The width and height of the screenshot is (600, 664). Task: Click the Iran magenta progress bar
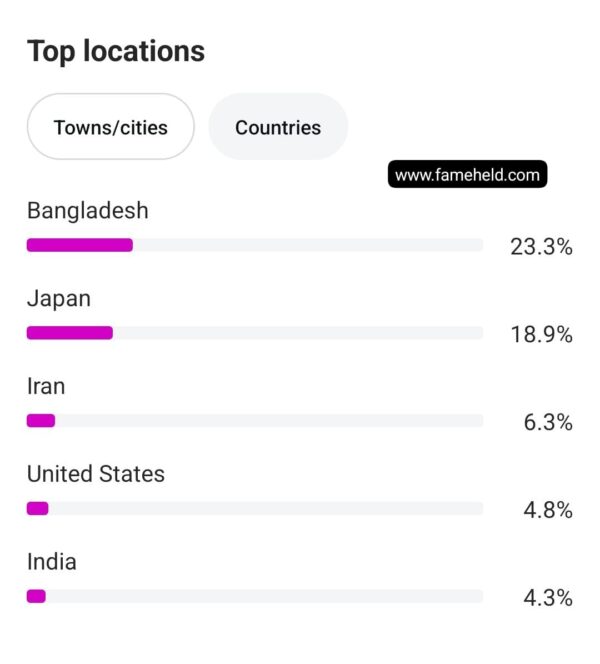(41, 421)
